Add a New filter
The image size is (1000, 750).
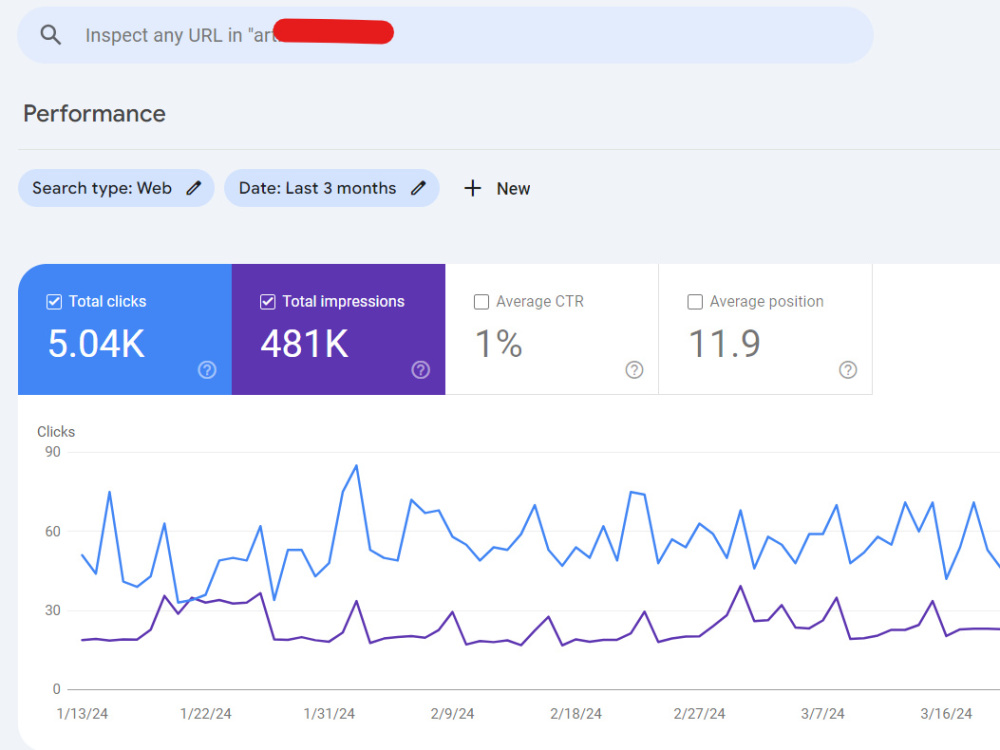(497, 188)
